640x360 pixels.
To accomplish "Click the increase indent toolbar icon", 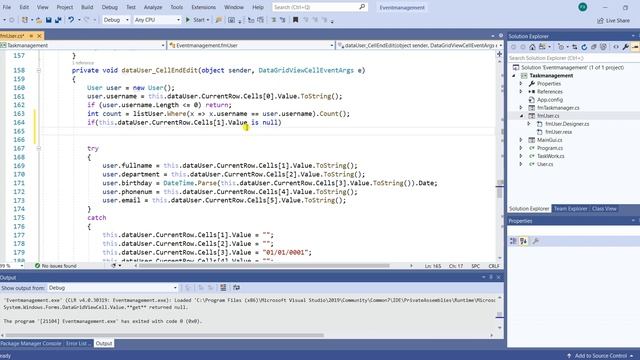I will [x=260, y=20].
